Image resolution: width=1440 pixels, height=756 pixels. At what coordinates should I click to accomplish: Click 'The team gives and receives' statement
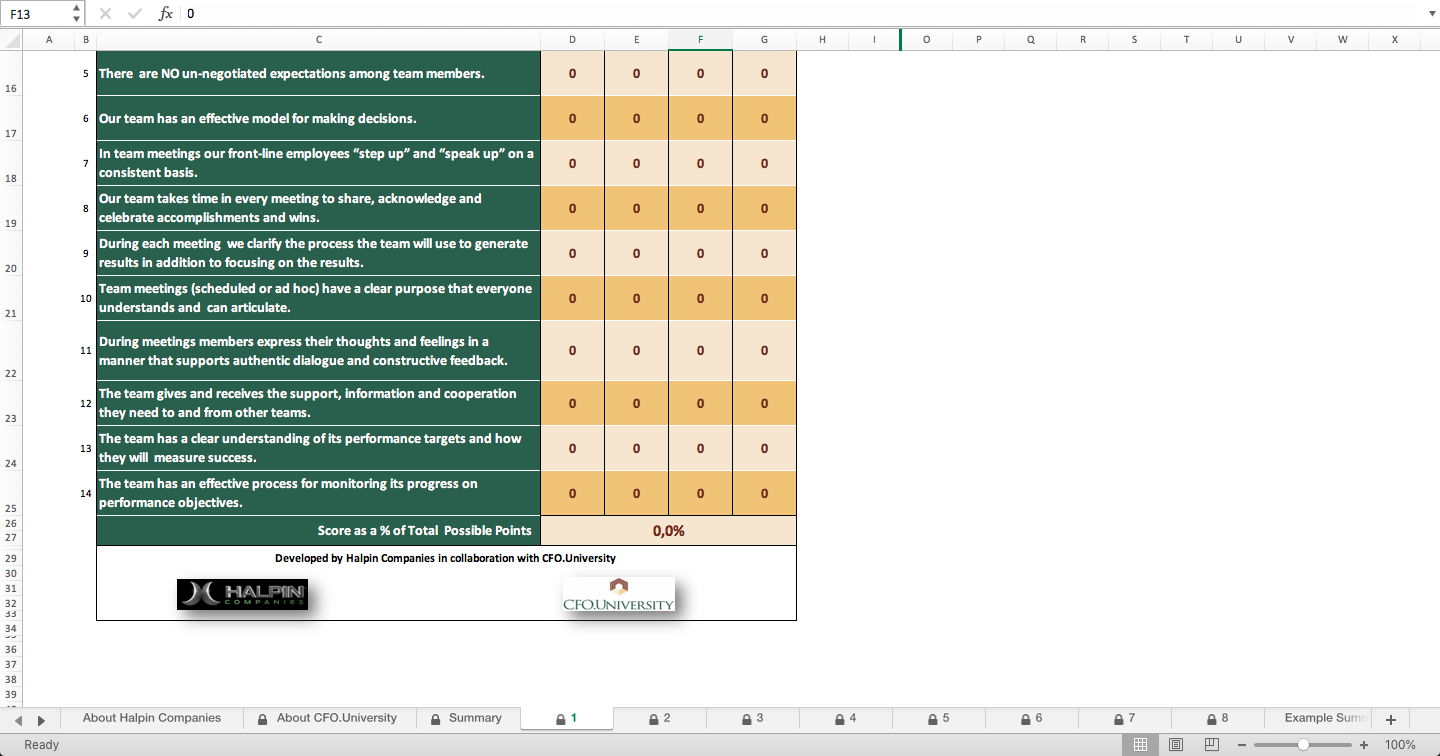tap(318, 403)
